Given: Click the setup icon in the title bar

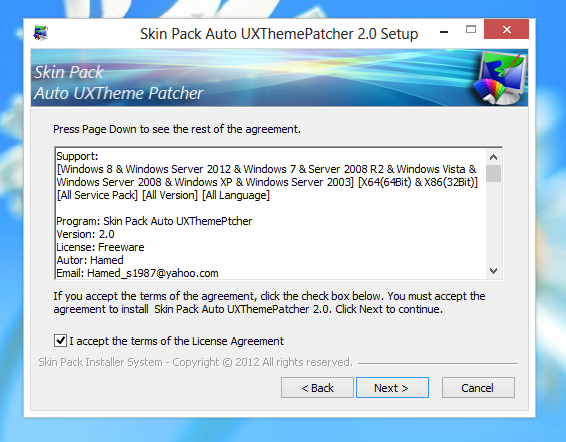Looking at the screenshot, I should click(x=40, y=33).
